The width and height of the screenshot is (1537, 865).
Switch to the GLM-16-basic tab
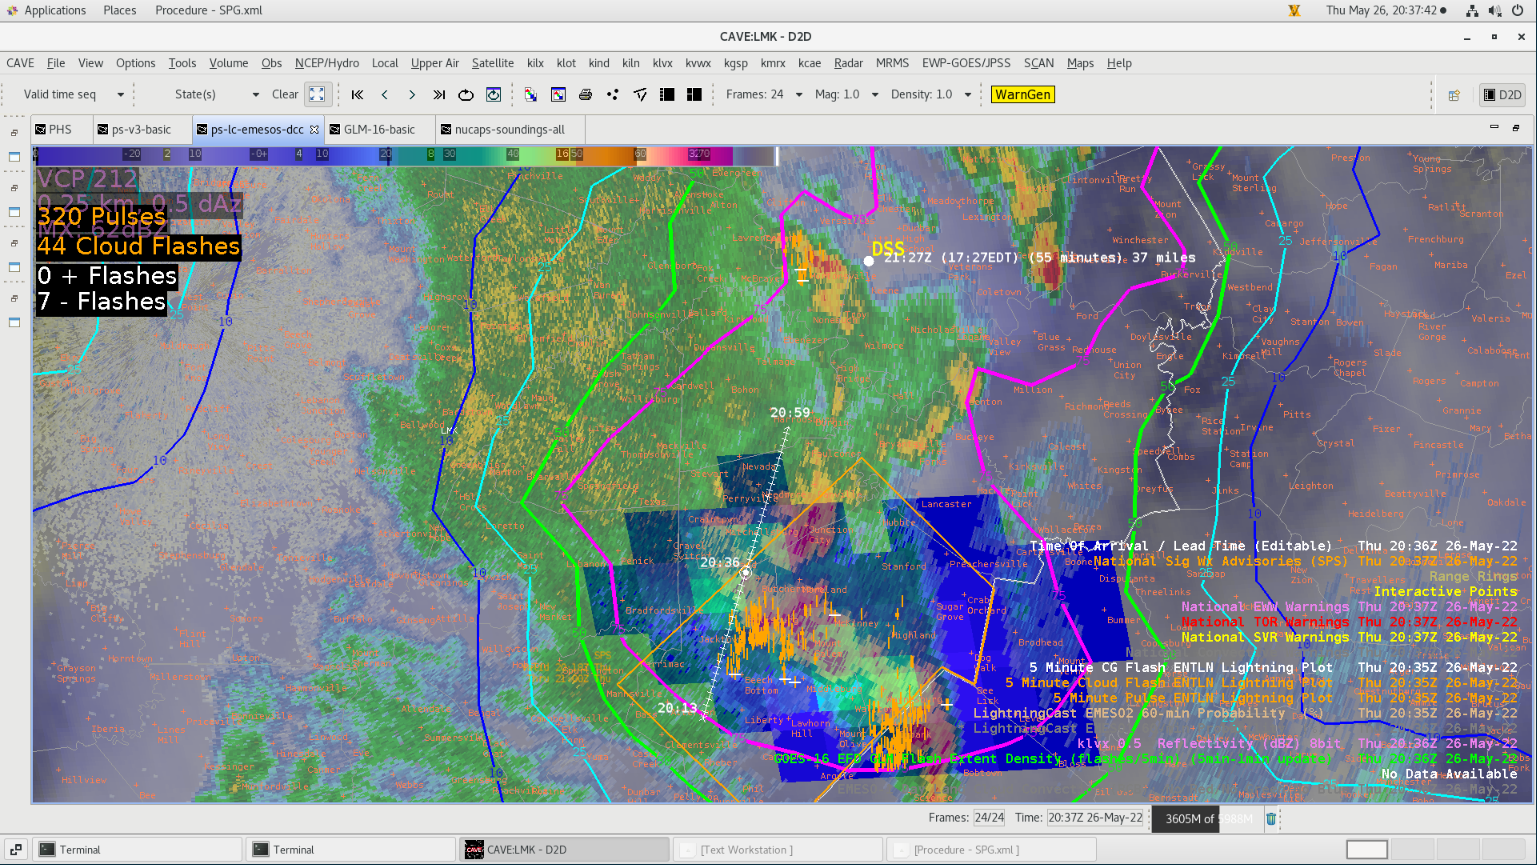click(x=379, y=129)
